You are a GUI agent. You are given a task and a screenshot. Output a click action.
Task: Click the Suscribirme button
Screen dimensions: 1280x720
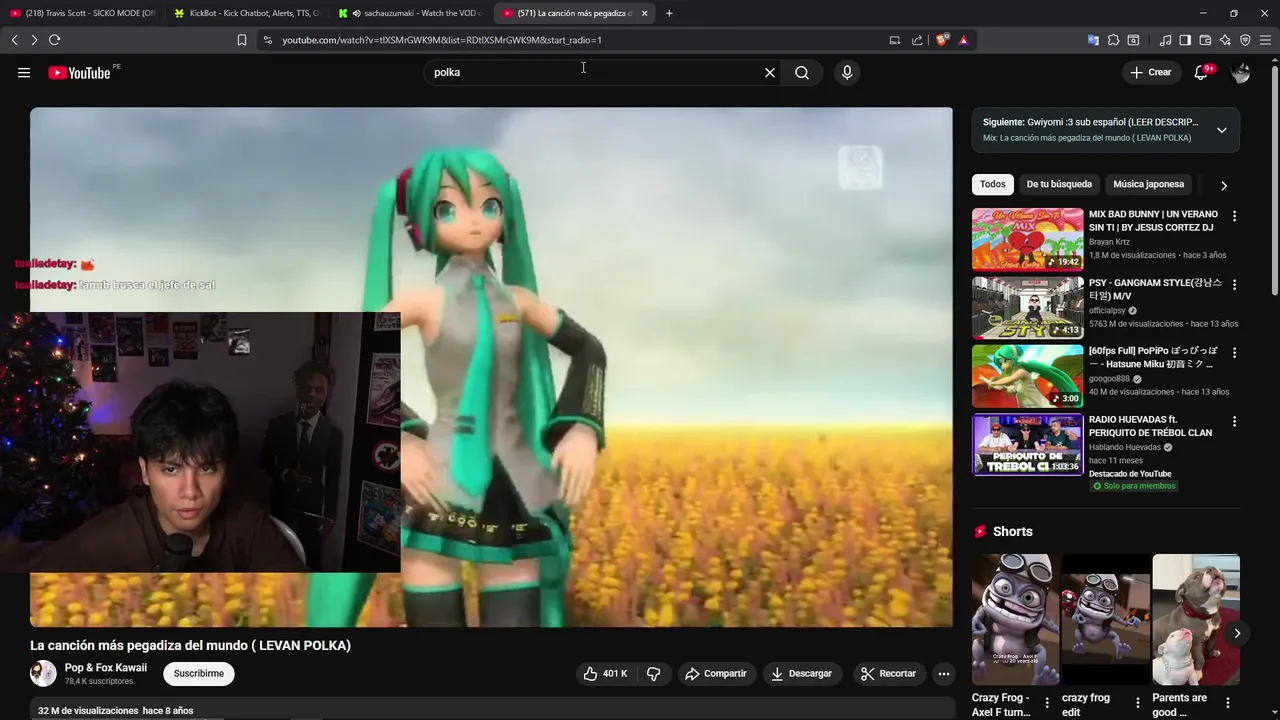coord(199,674)
